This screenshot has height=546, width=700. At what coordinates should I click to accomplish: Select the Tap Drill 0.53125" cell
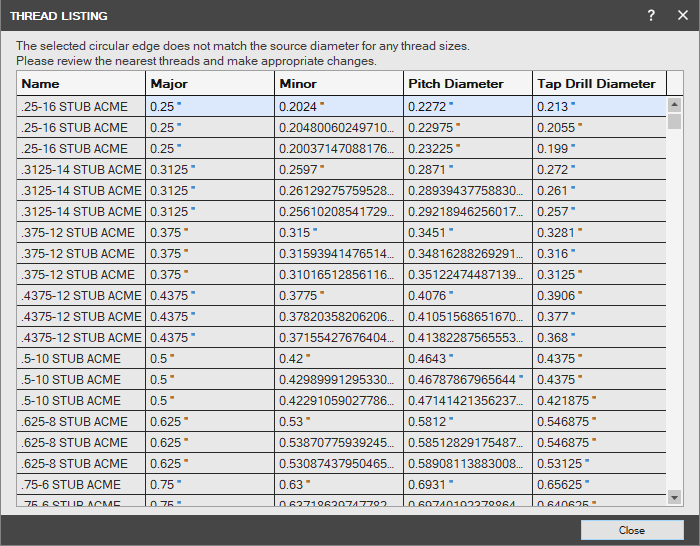pos(600,463)
